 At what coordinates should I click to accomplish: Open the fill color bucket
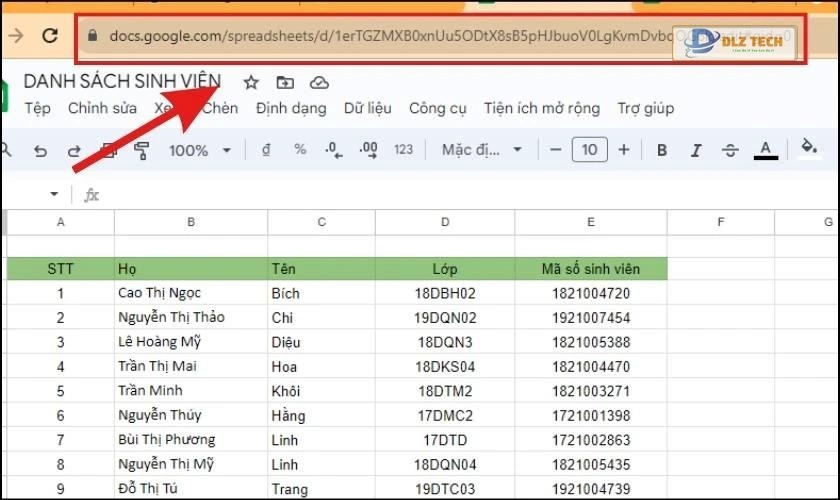808,148
